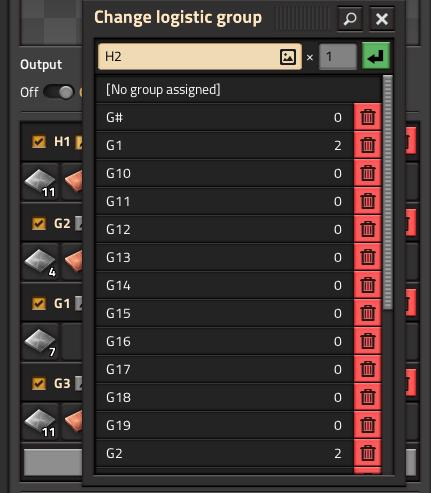Disable the G2 section checkbox
Image resolution: width=431 pixels, height=493 pixels.
39,223
